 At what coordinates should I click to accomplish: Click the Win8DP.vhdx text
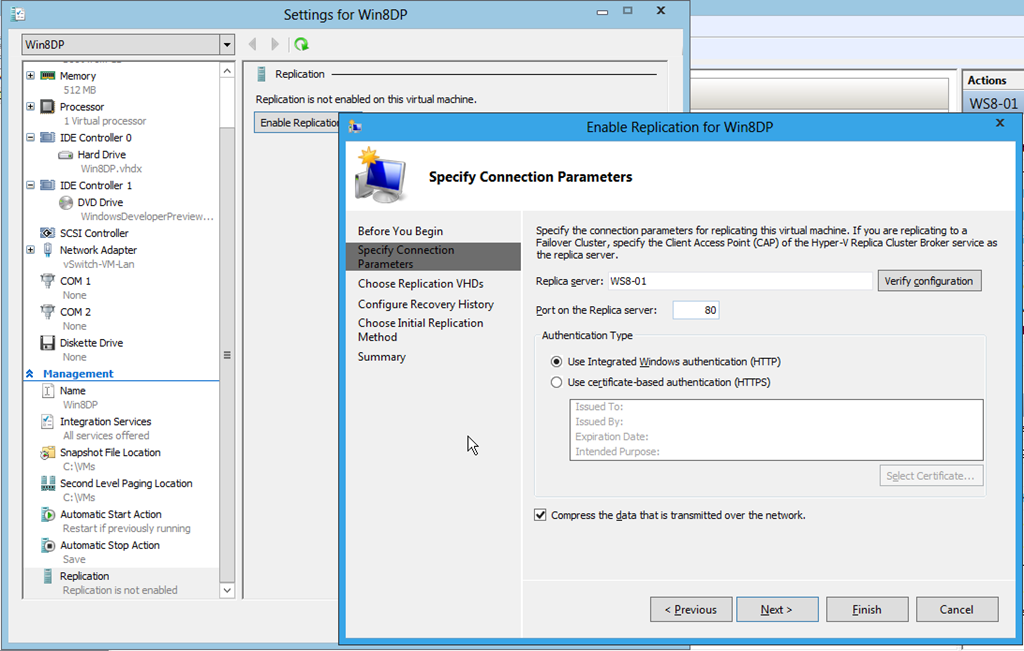(x=111, y=168)
